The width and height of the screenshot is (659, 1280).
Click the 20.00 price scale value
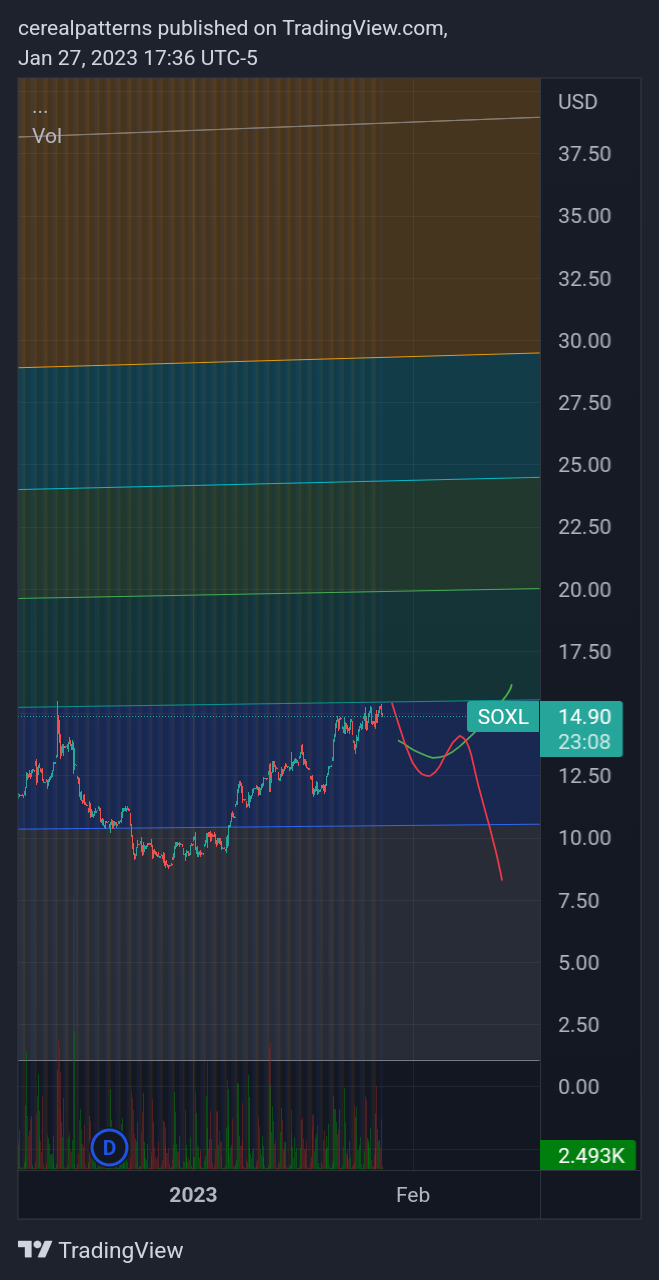coord(585,590)
